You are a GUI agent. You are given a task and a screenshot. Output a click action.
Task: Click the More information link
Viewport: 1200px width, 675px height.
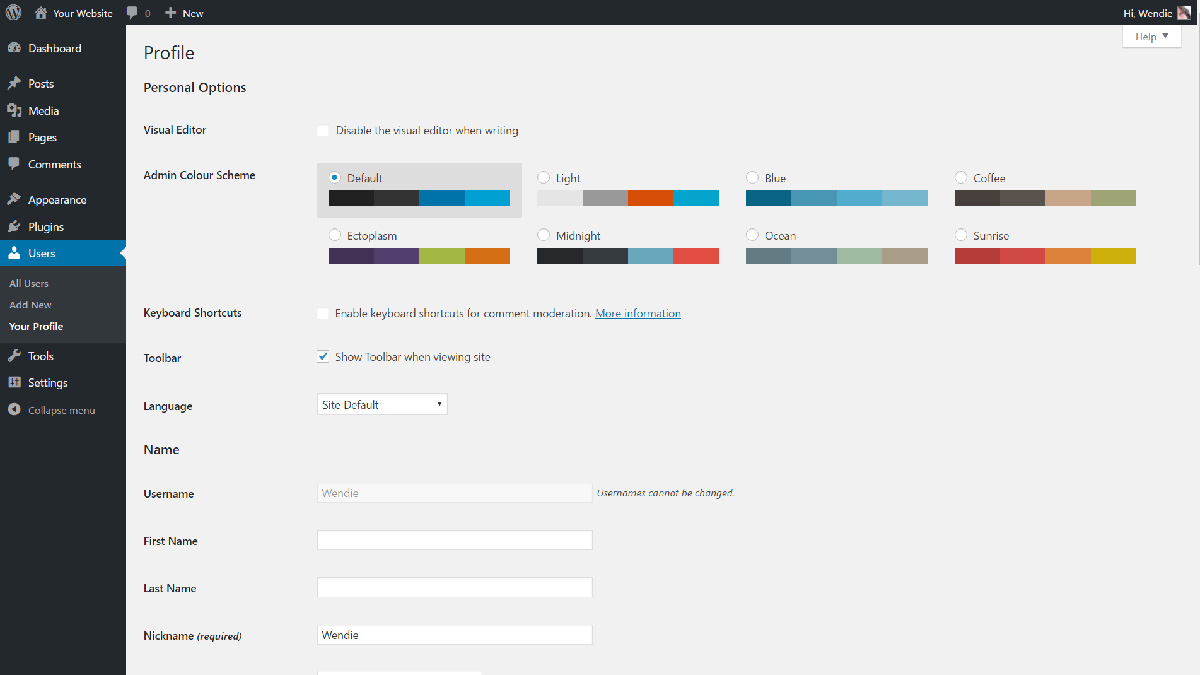(637, 313)
